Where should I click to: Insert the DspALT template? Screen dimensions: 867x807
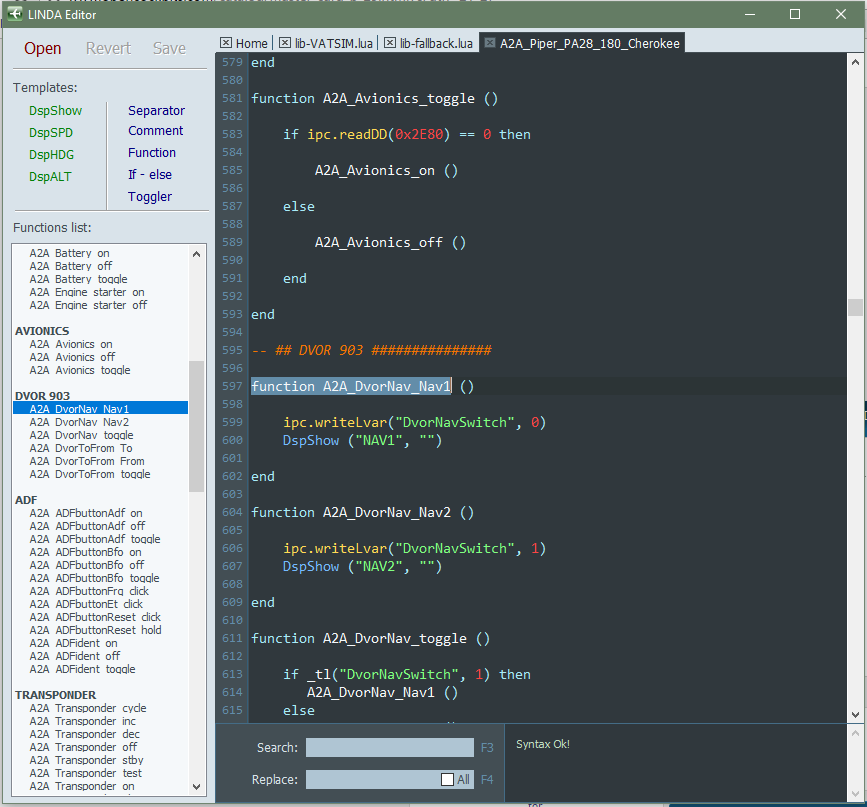pyautogui.click(x=50, y=177)
